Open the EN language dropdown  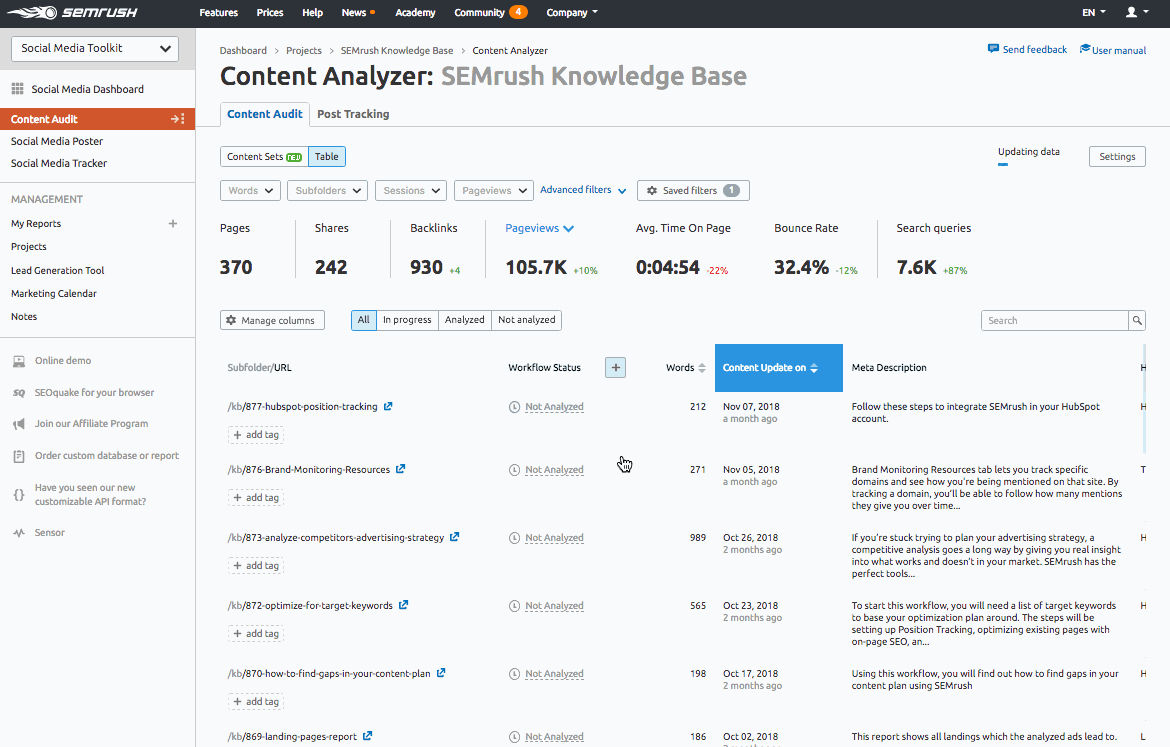1094,13
